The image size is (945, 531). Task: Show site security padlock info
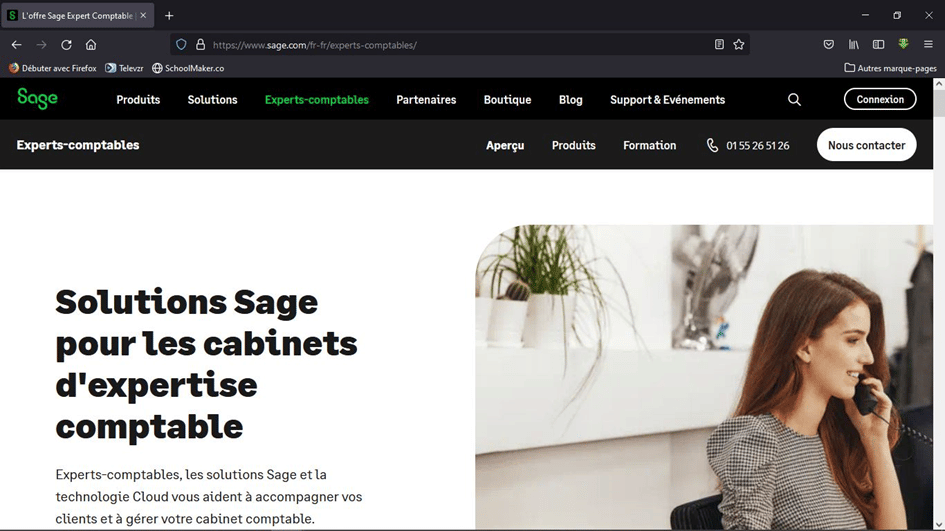point(200,45)
